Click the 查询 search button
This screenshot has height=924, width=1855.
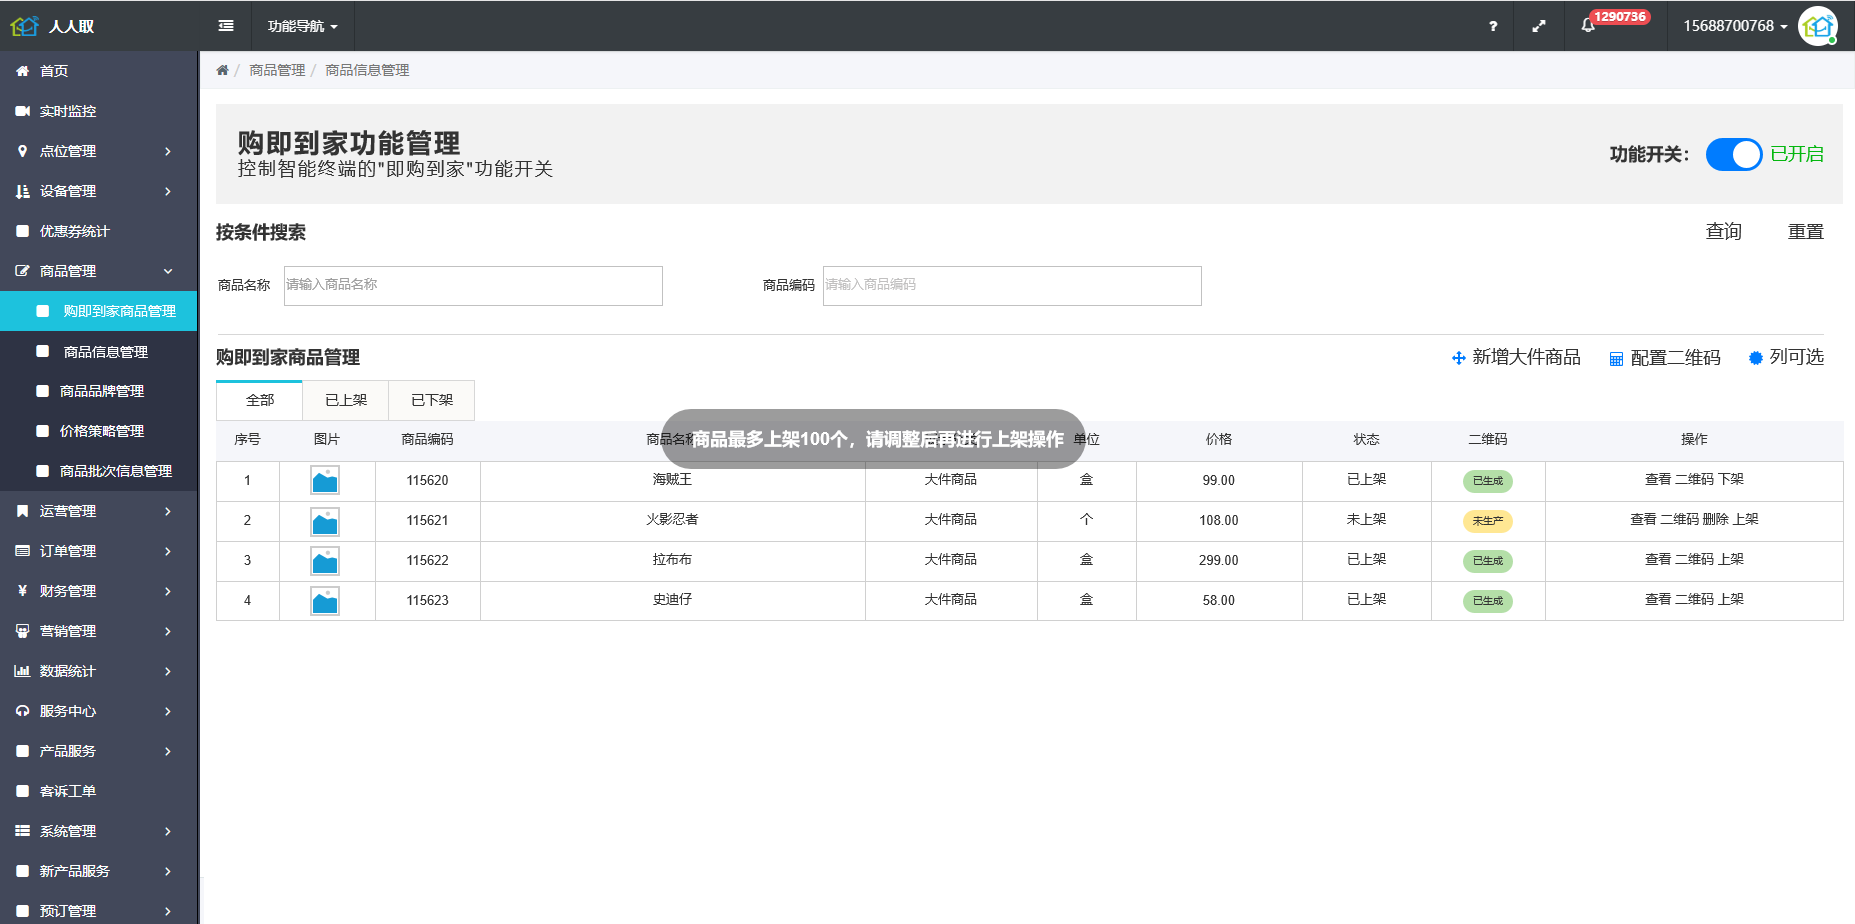[x=1723, y=232]
